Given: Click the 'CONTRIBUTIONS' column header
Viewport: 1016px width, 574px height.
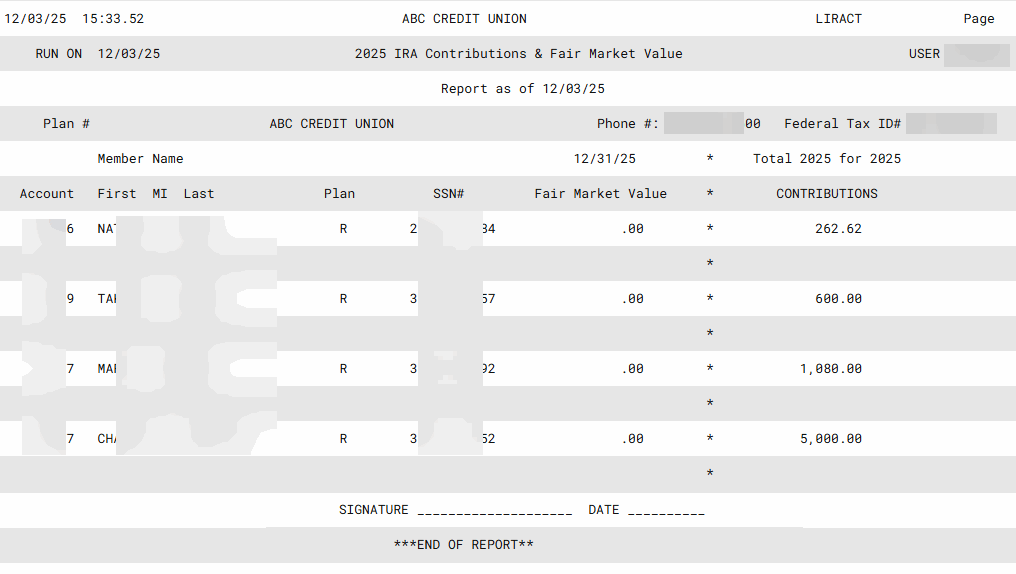Looking at the screenshot, I should pos(826,194).
